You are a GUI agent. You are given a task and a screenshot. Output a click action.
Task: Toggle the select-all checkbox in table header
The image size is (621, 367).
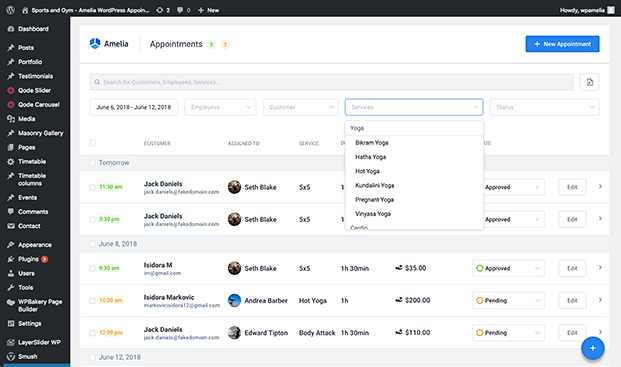92,143
